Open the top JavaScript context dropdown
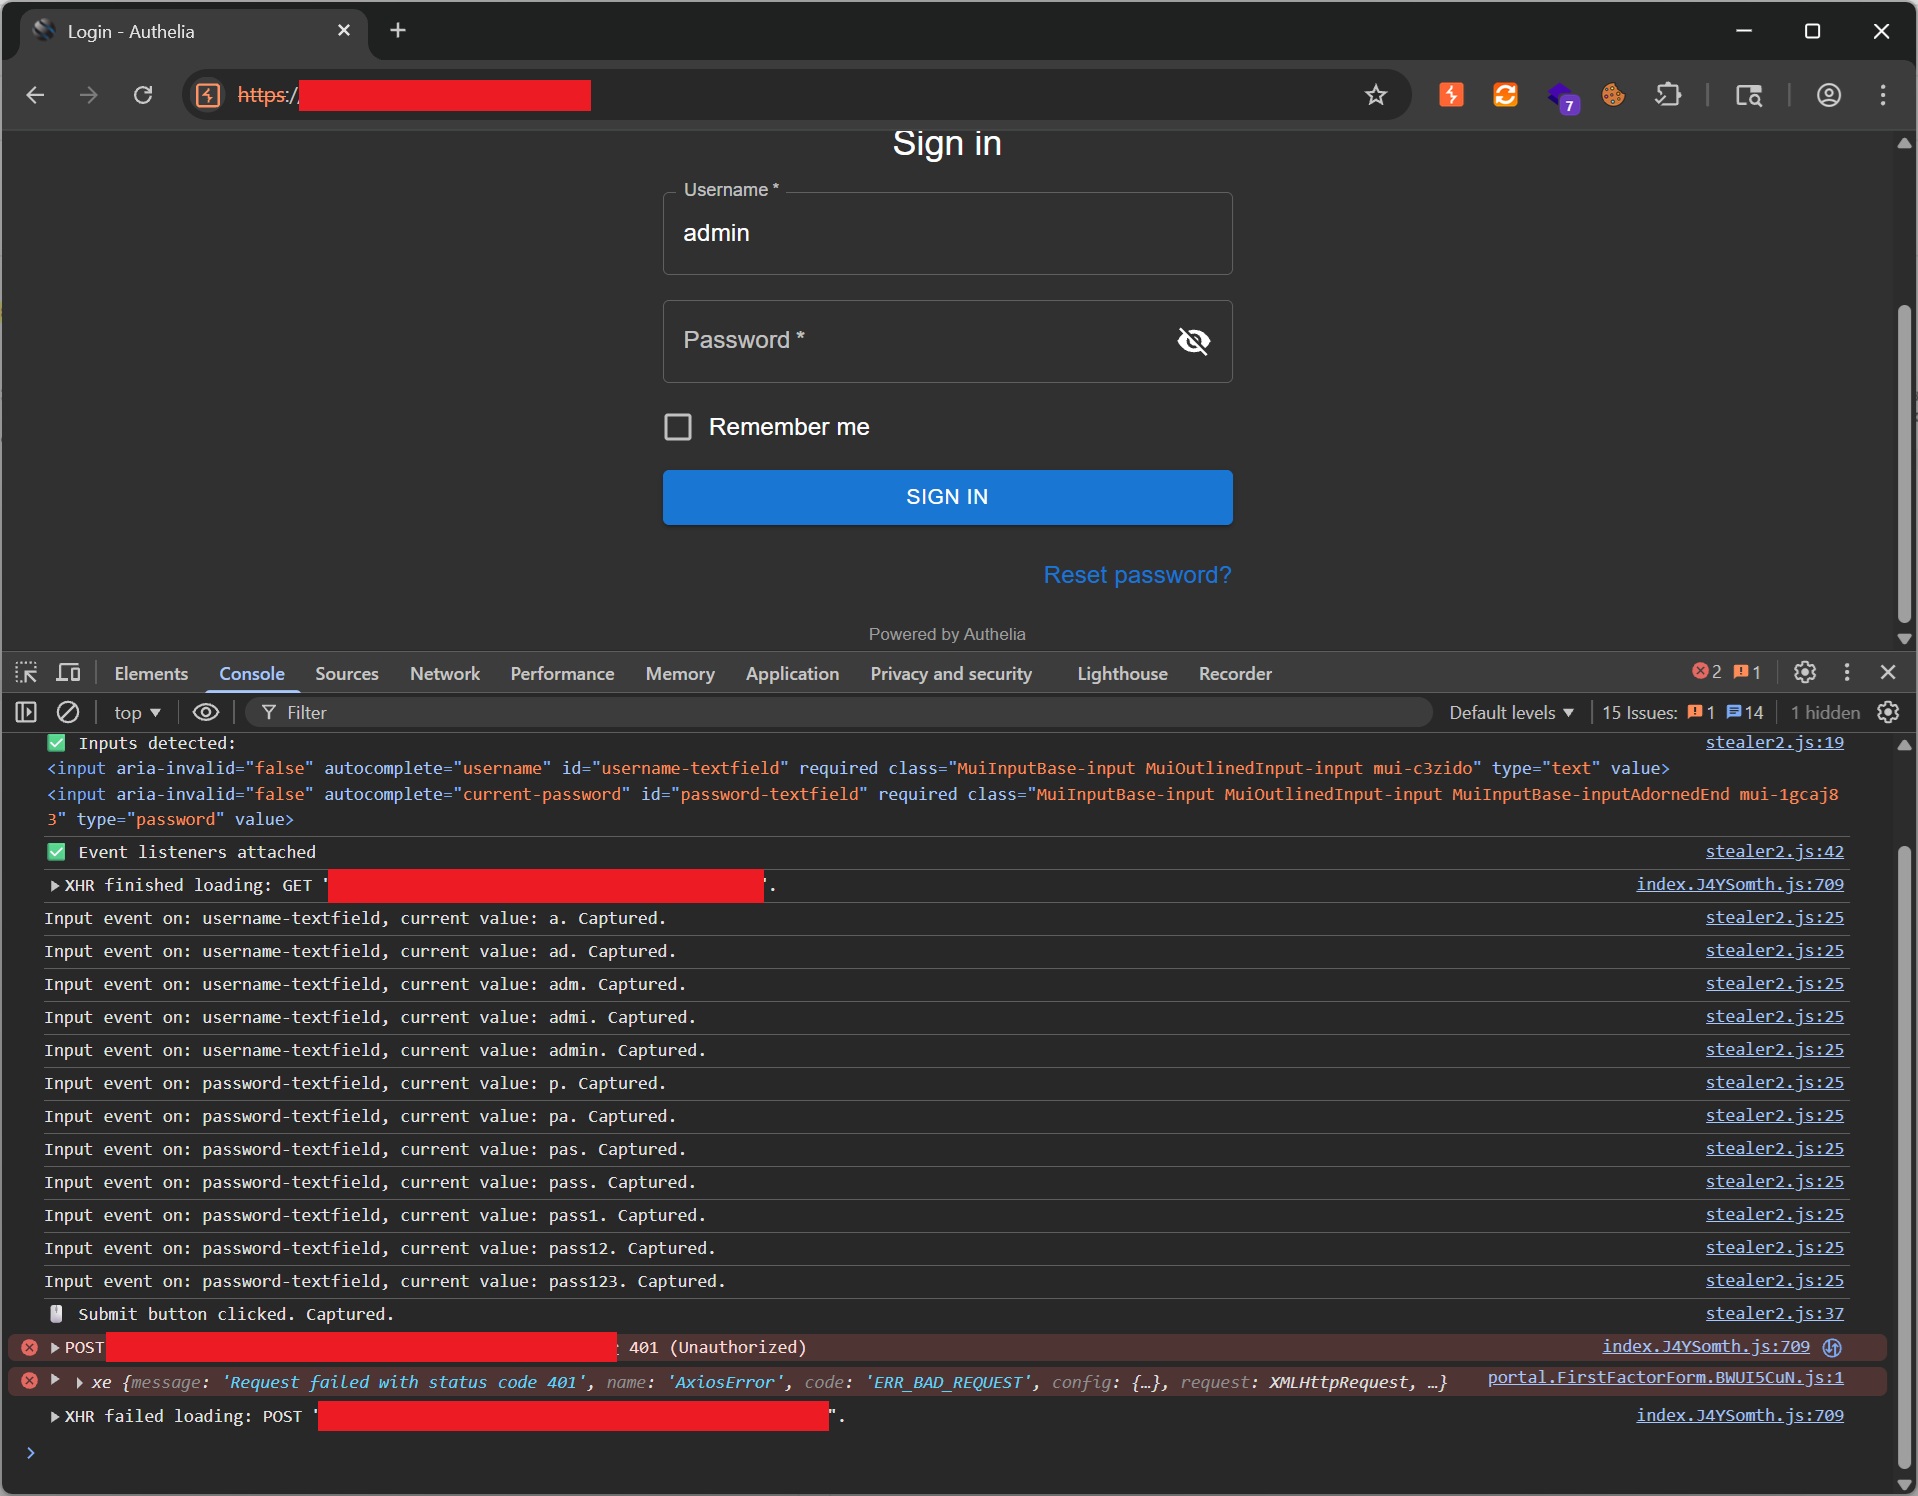Image resolution: width=1918 pixels, height=1496 pixels. pos(137,712)
